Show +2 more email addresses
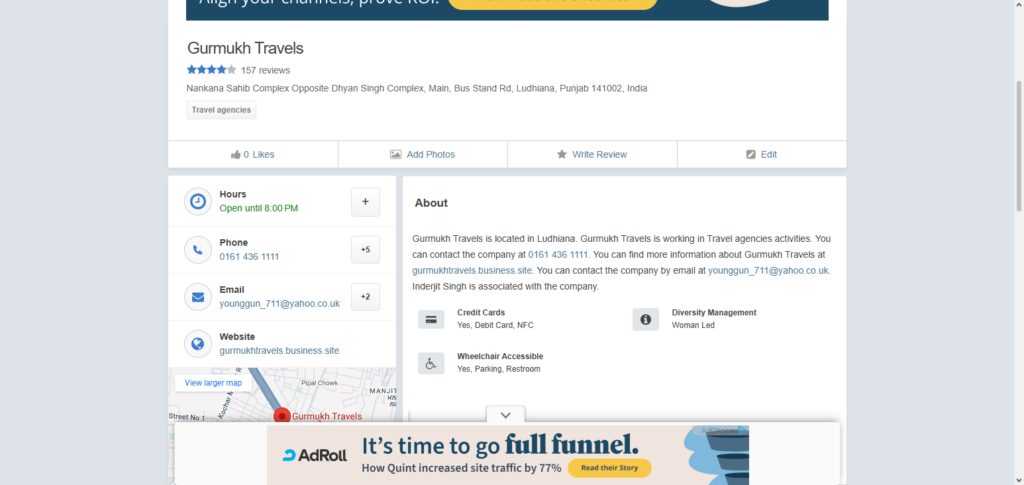Screen dimensions: 1024x485 coord(365,297)
